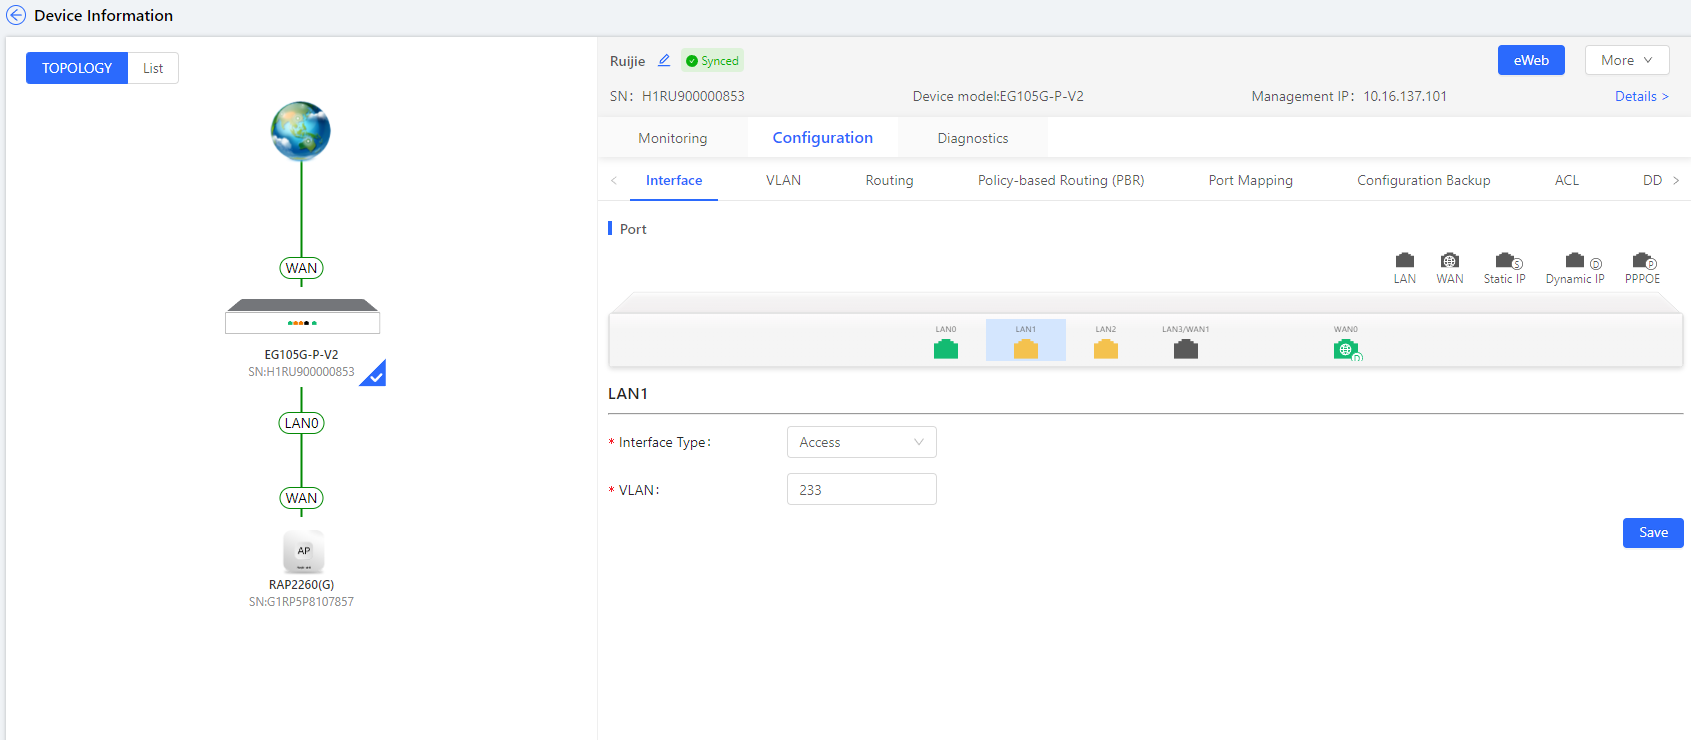Screen dimensions: 1691x740
Task: Click the Static IP legend icon
Action: [1507, 260]
